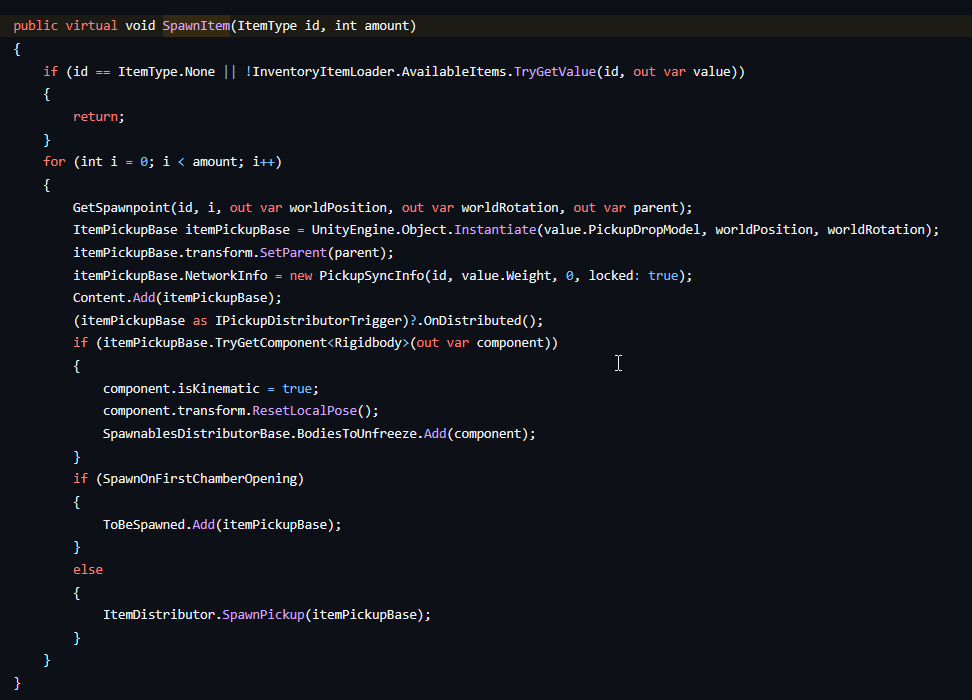
Task: Click the TryGetComponent method call
Action: [x=271, y=343]
